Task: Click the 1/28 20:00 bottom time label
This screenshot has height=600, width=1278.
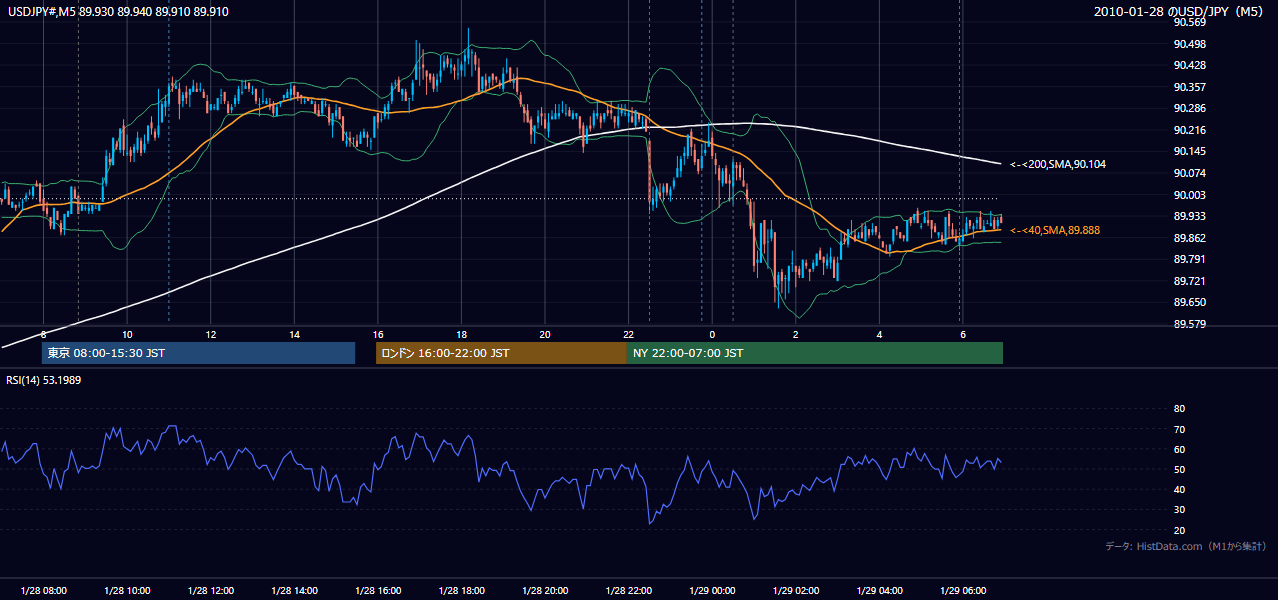Action: click(545, 590)
